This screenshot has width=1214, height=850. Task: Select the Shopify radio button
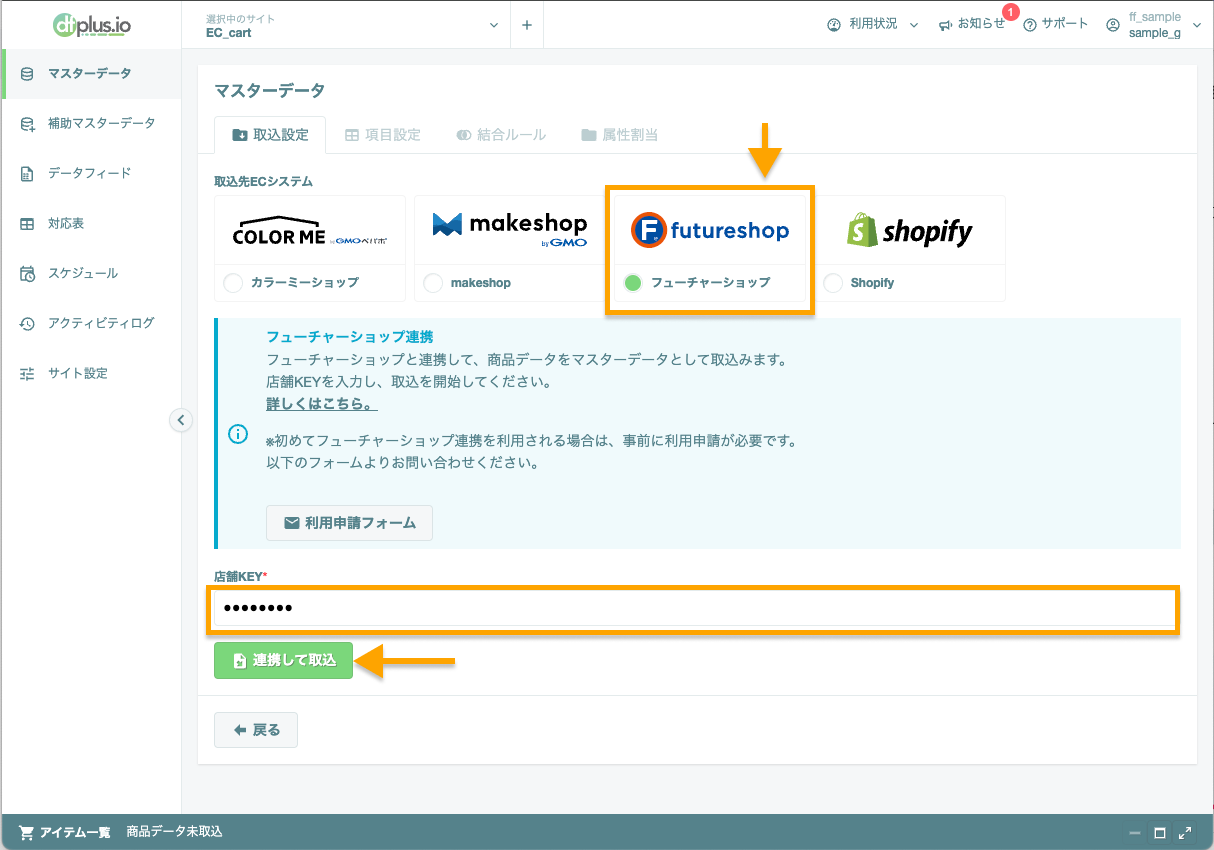833,283
